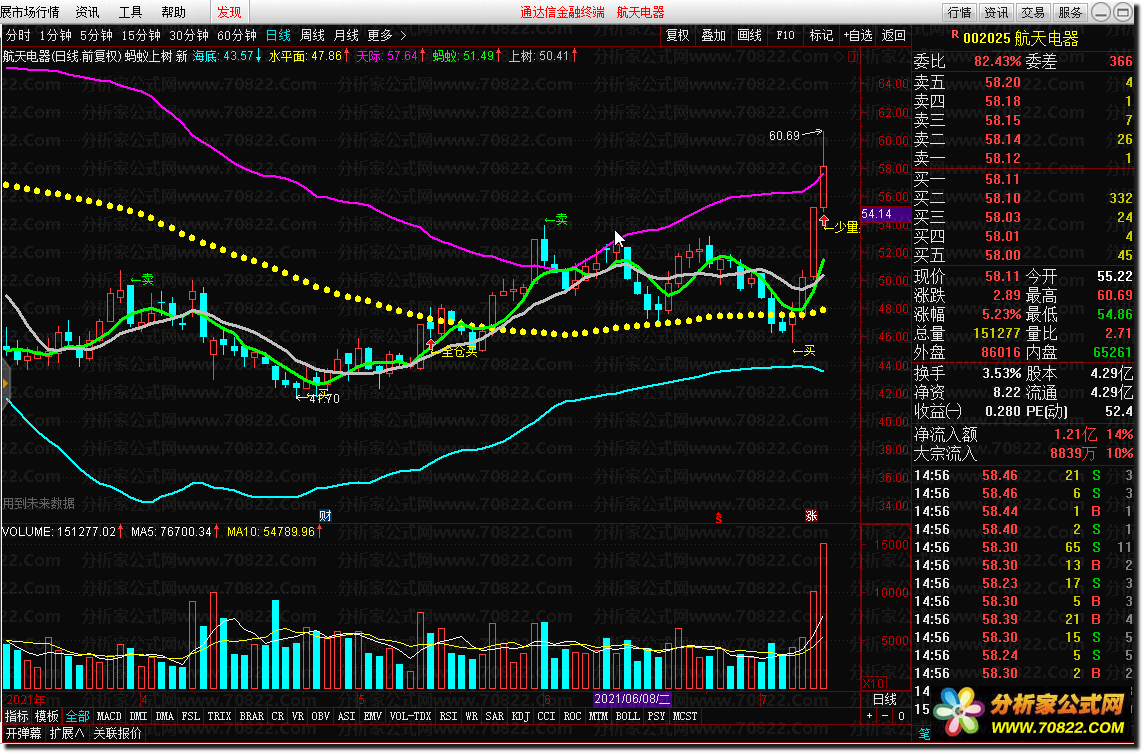Click the 开弹幕 toggle button
Image resolution: width=1144 pixels, height=753 pixels.
tap(23, 733)
